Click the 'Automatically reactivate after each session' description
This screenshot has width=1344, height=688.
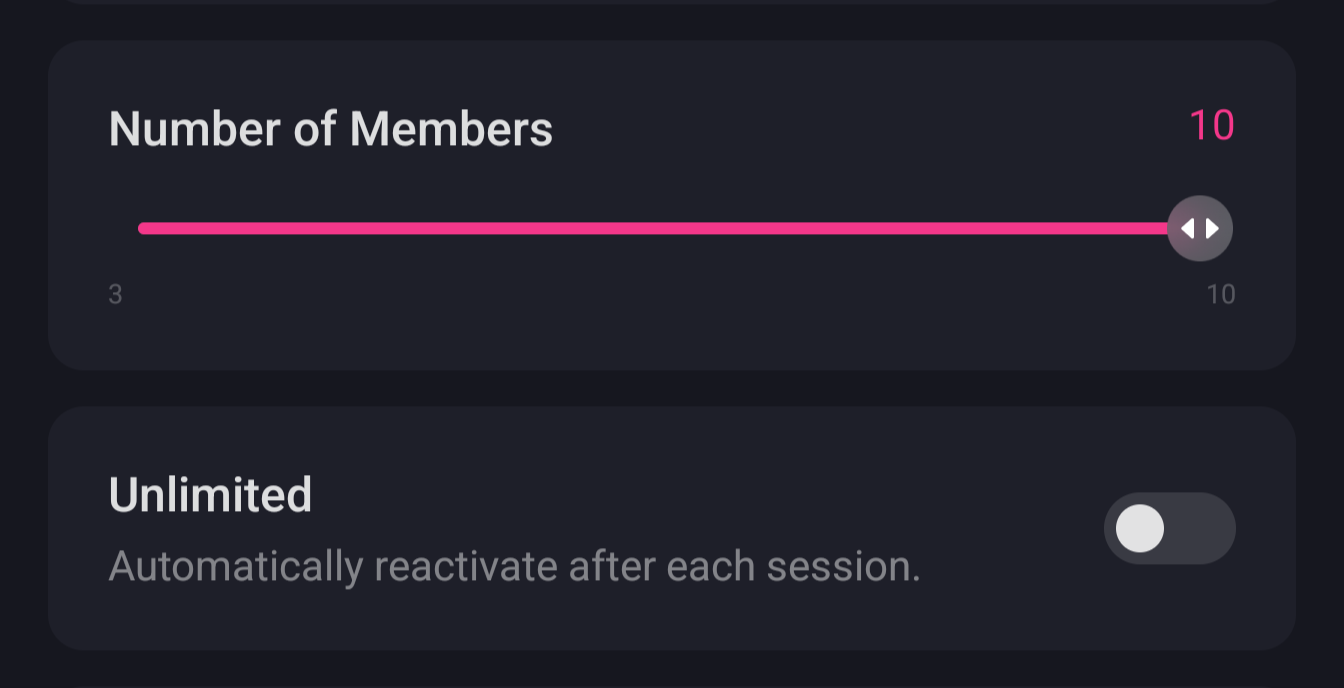pyautogui.click(x=514, y=566)
